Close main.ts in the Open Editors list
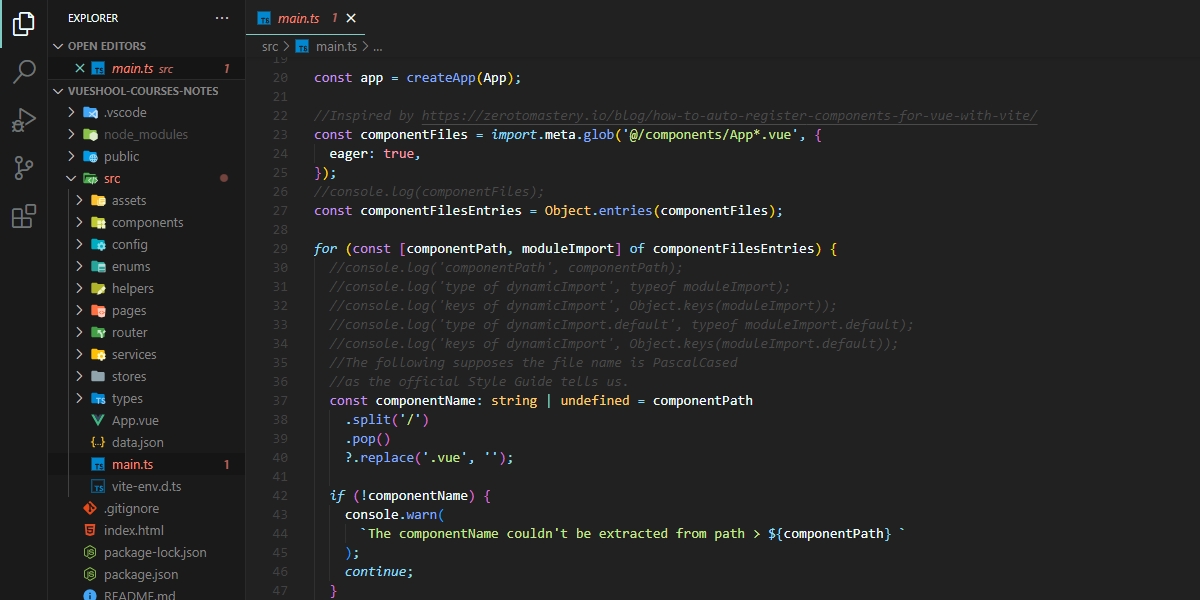The image size is (1200, 600). point(80,69)
